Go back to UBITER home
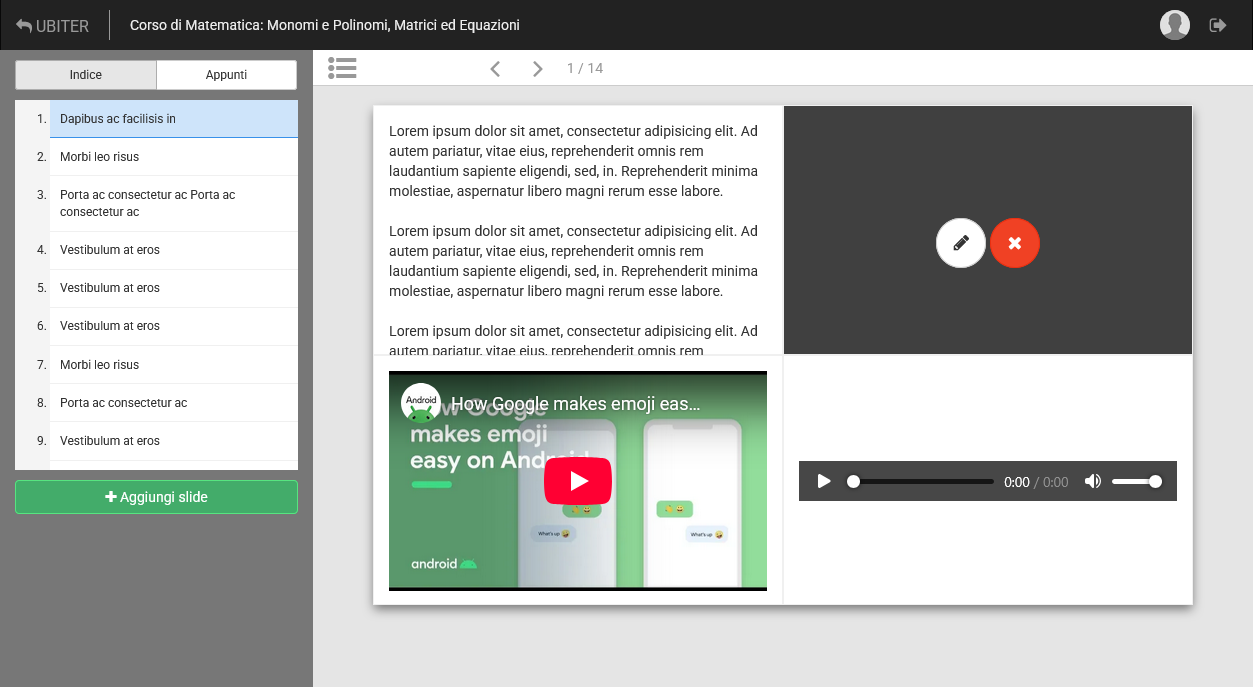Viewport: 1253px width, 687px height. (x=53, y=26)
